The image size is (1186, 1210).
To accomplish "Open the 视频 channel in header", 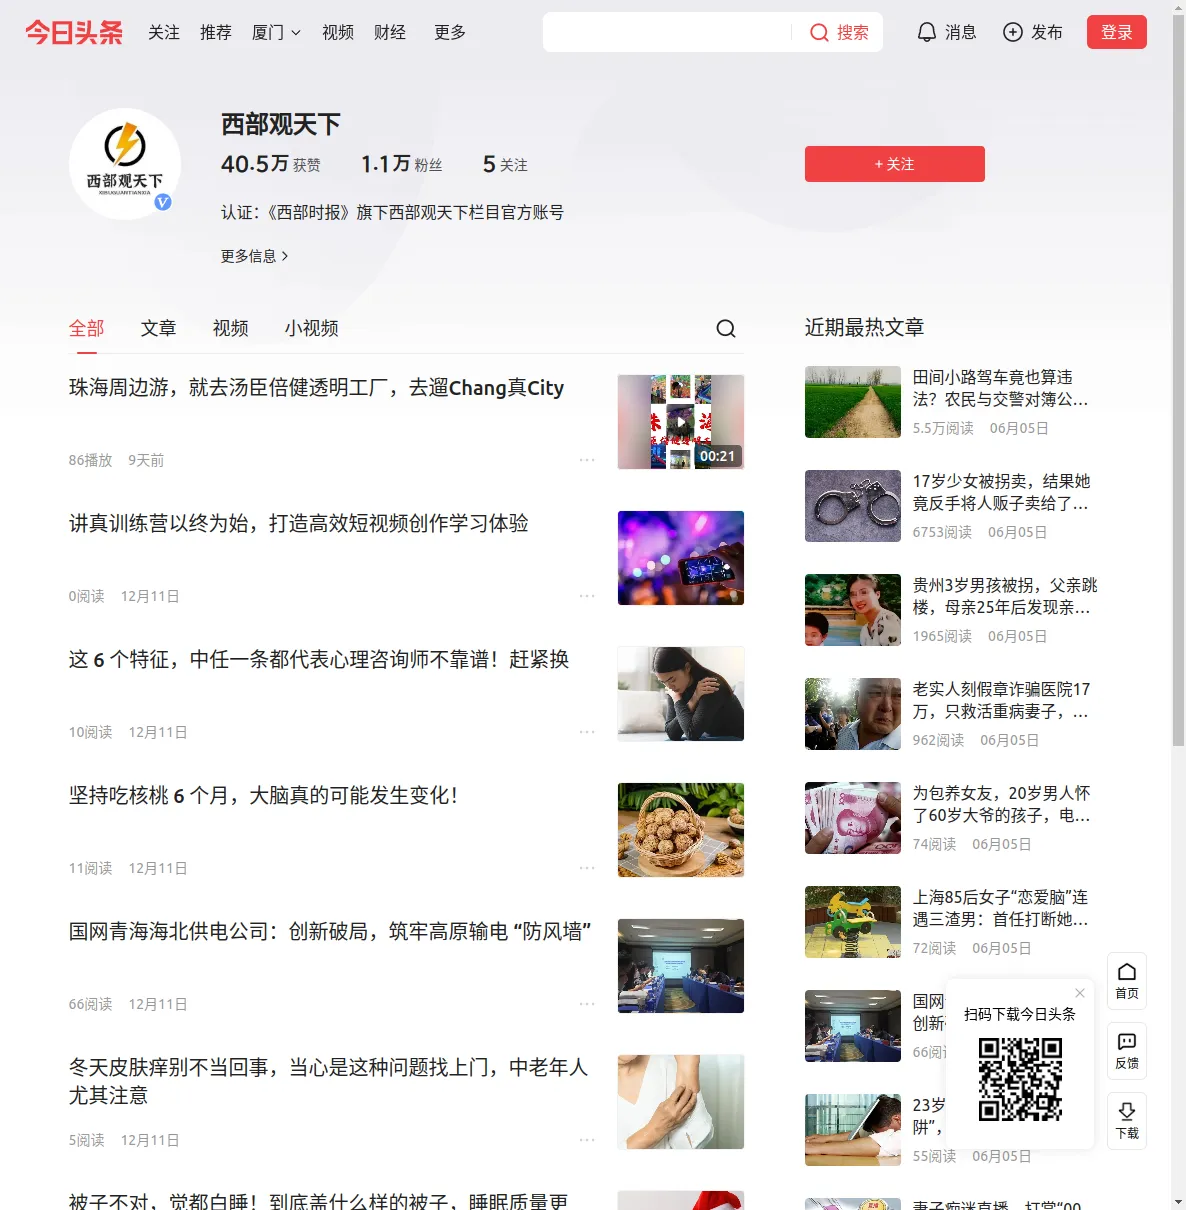I will [x=338, y=32].
